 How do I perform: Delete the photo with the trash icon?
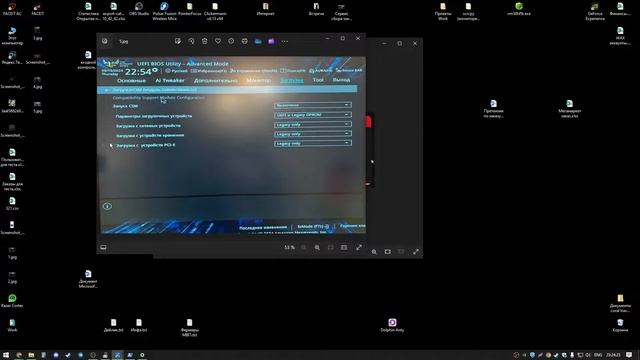[204, 41]
